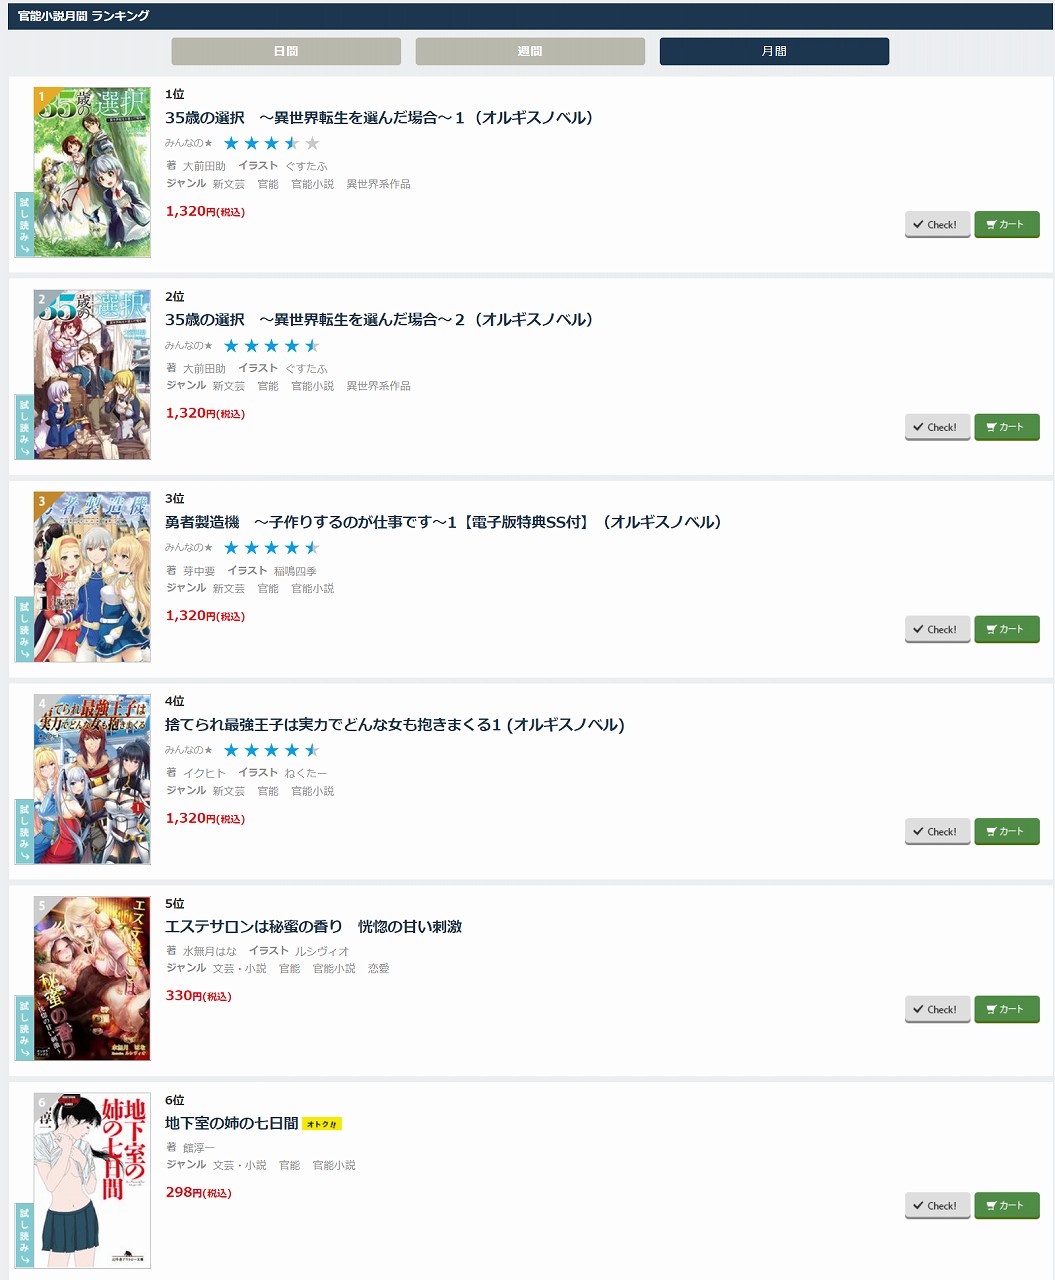Open 試し読み preview for rank 6 book
This screenshot has height=1280, width=1055.
[x=24, y=1235]
